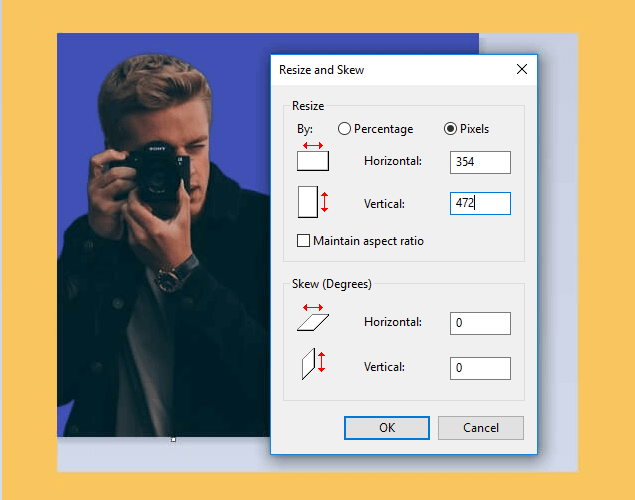Click the Skew Vertical degrees field

[480, 368]
